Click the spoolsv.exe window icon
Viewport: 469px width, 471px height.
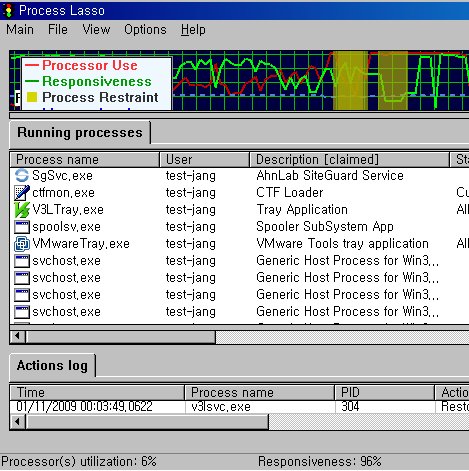(x=22, y=227)
